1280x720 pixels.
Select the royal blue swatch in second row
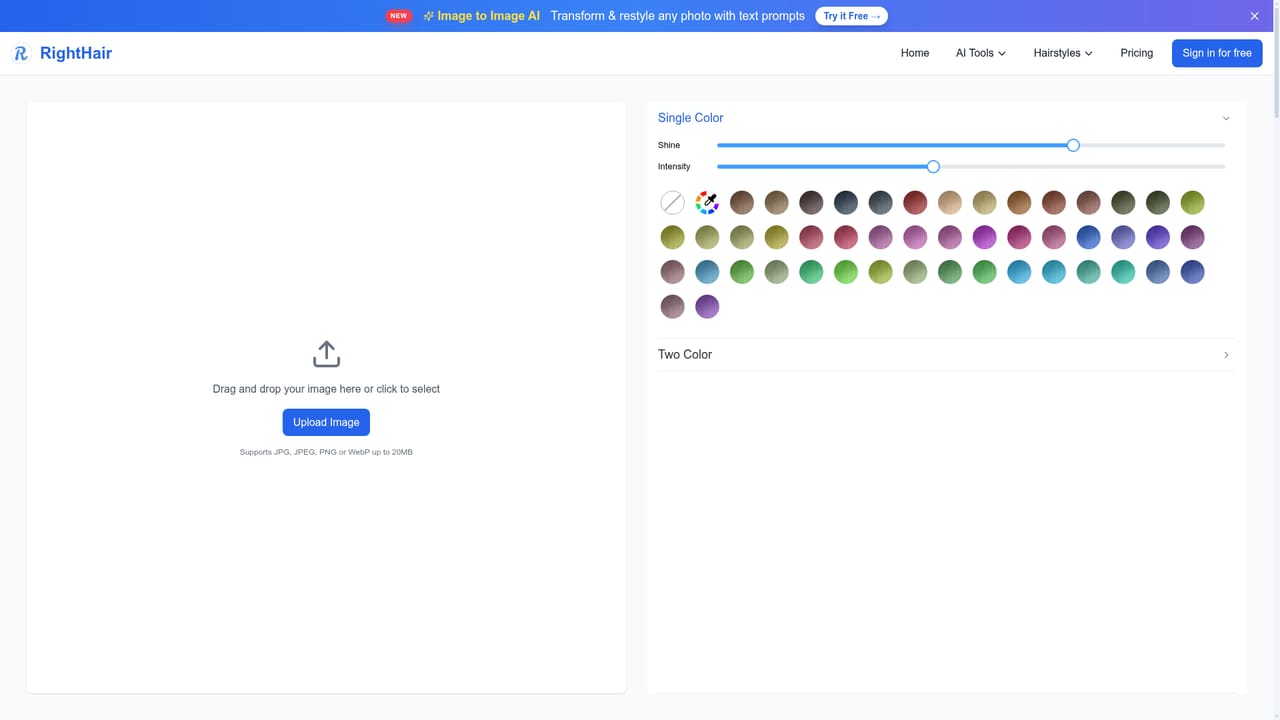[x=1088, y=237]
